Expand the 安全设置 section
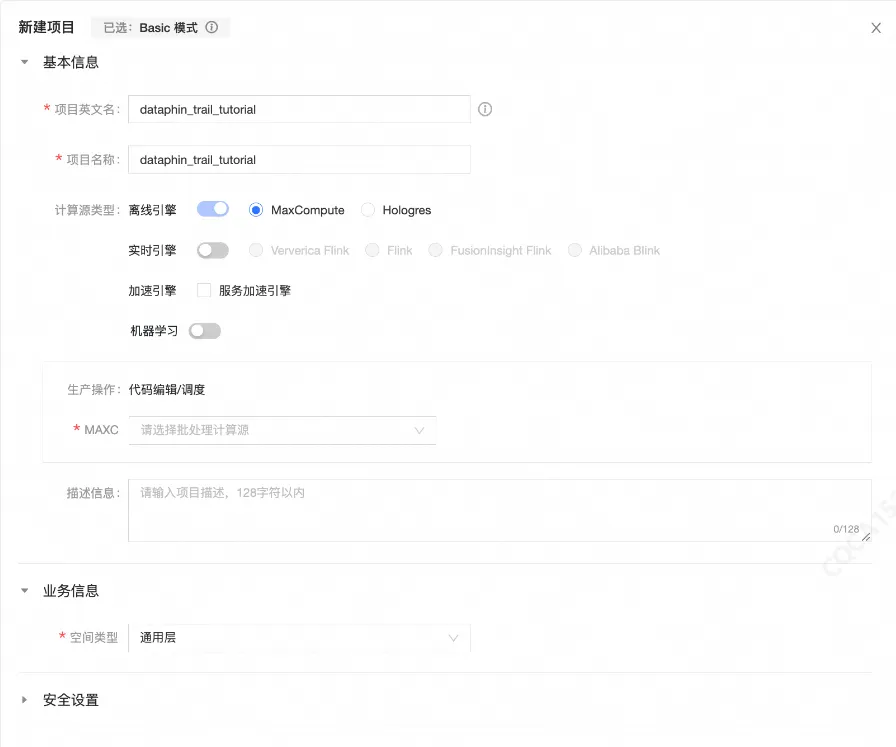This screenshot has height=747, width=896. (x=25, y=700)
